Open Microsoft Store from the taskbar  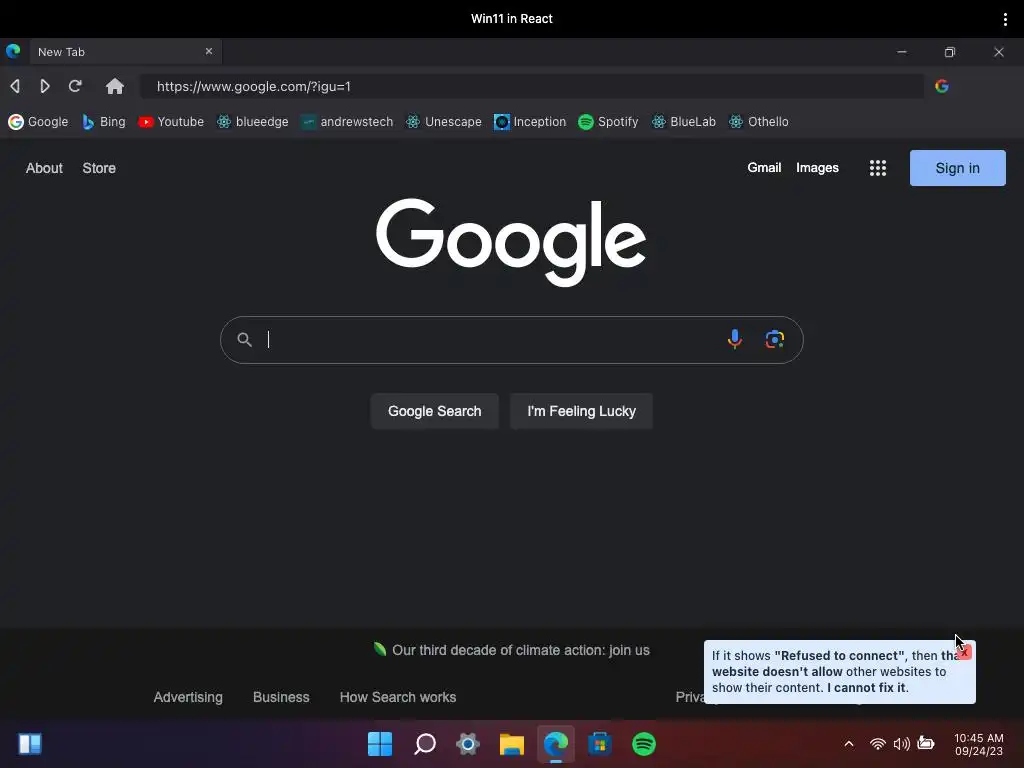[600, 744]
